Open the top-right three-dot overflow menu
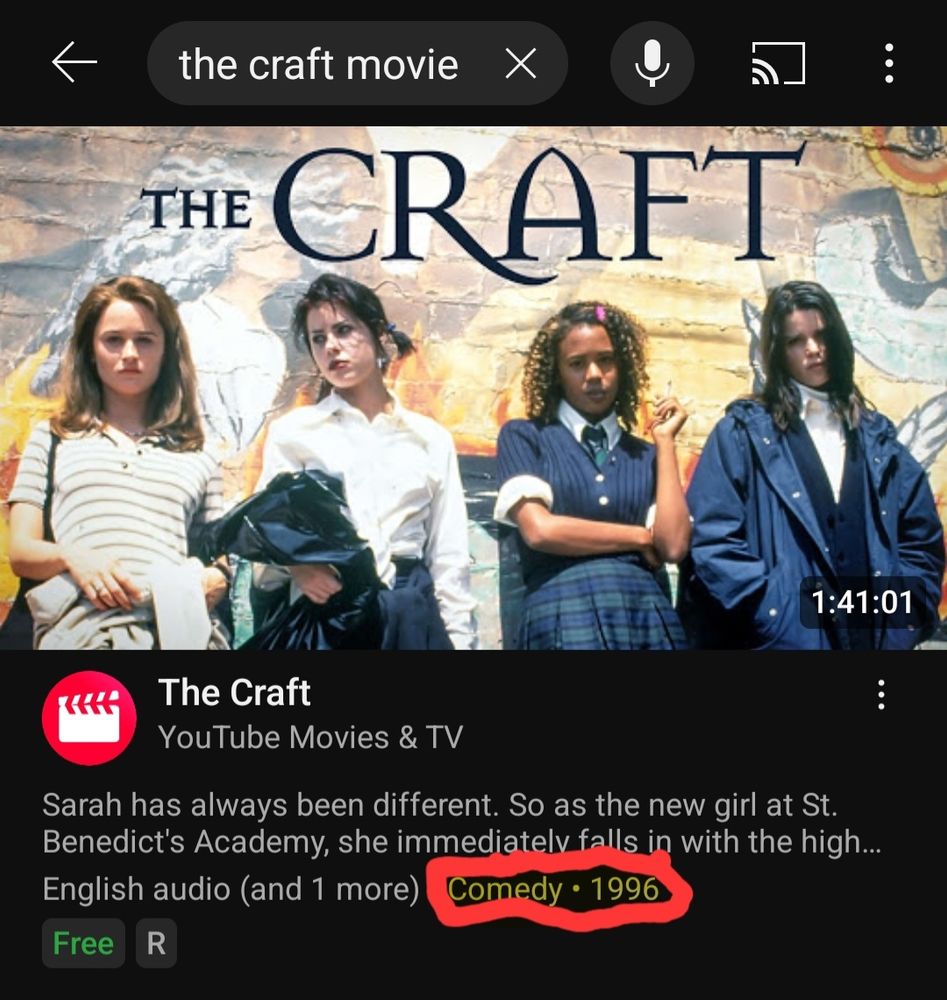The width and height of the screenshot is (947, 1000). tap(889, 63)
